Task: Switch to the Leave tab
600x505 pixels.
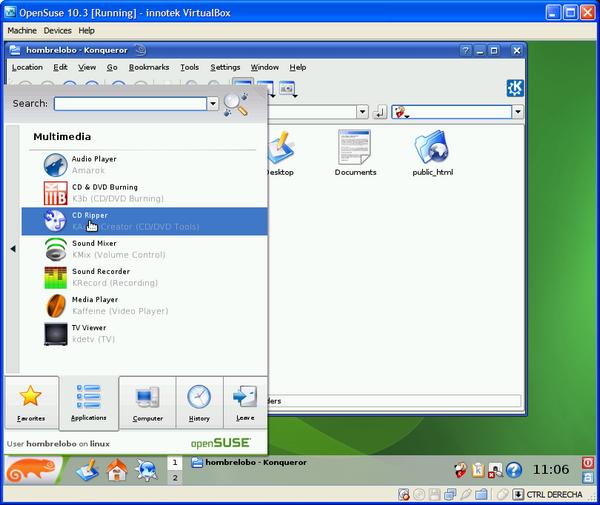Action: click(x=245, y=403)
